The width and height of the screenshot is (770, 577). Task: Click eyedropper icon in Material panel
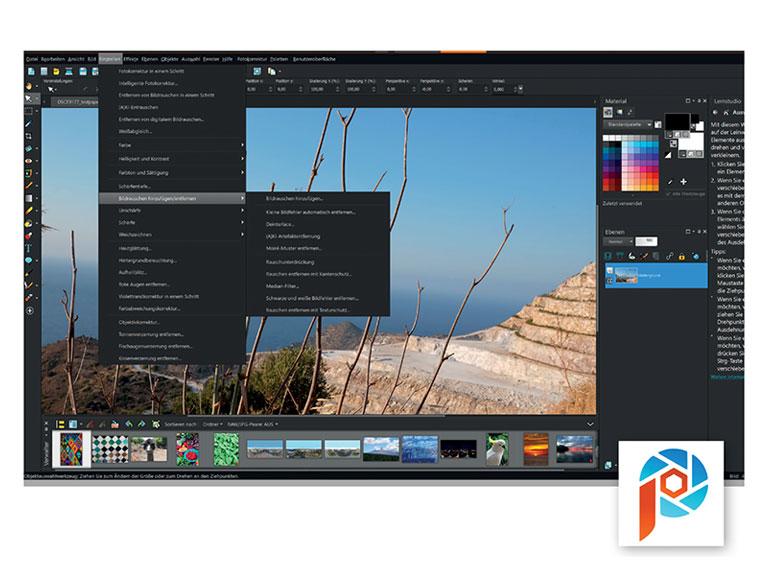670,182
